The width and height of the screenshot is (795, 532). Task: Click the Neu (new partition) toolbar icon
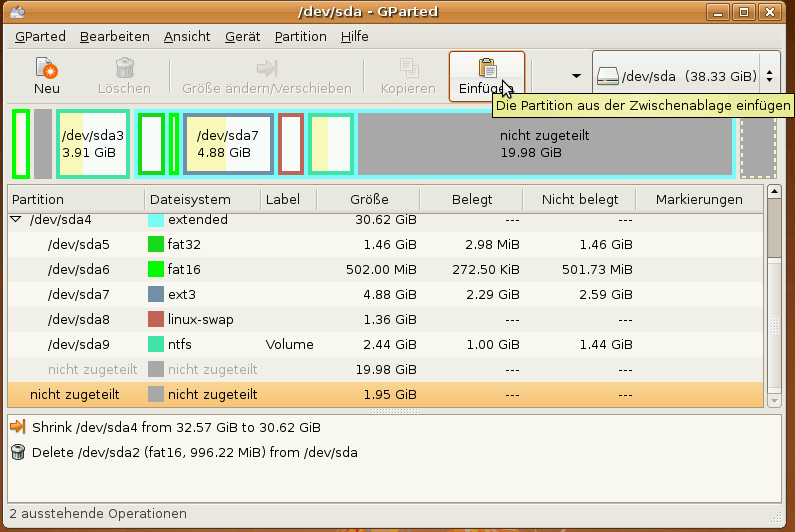[x=46, y=68]
